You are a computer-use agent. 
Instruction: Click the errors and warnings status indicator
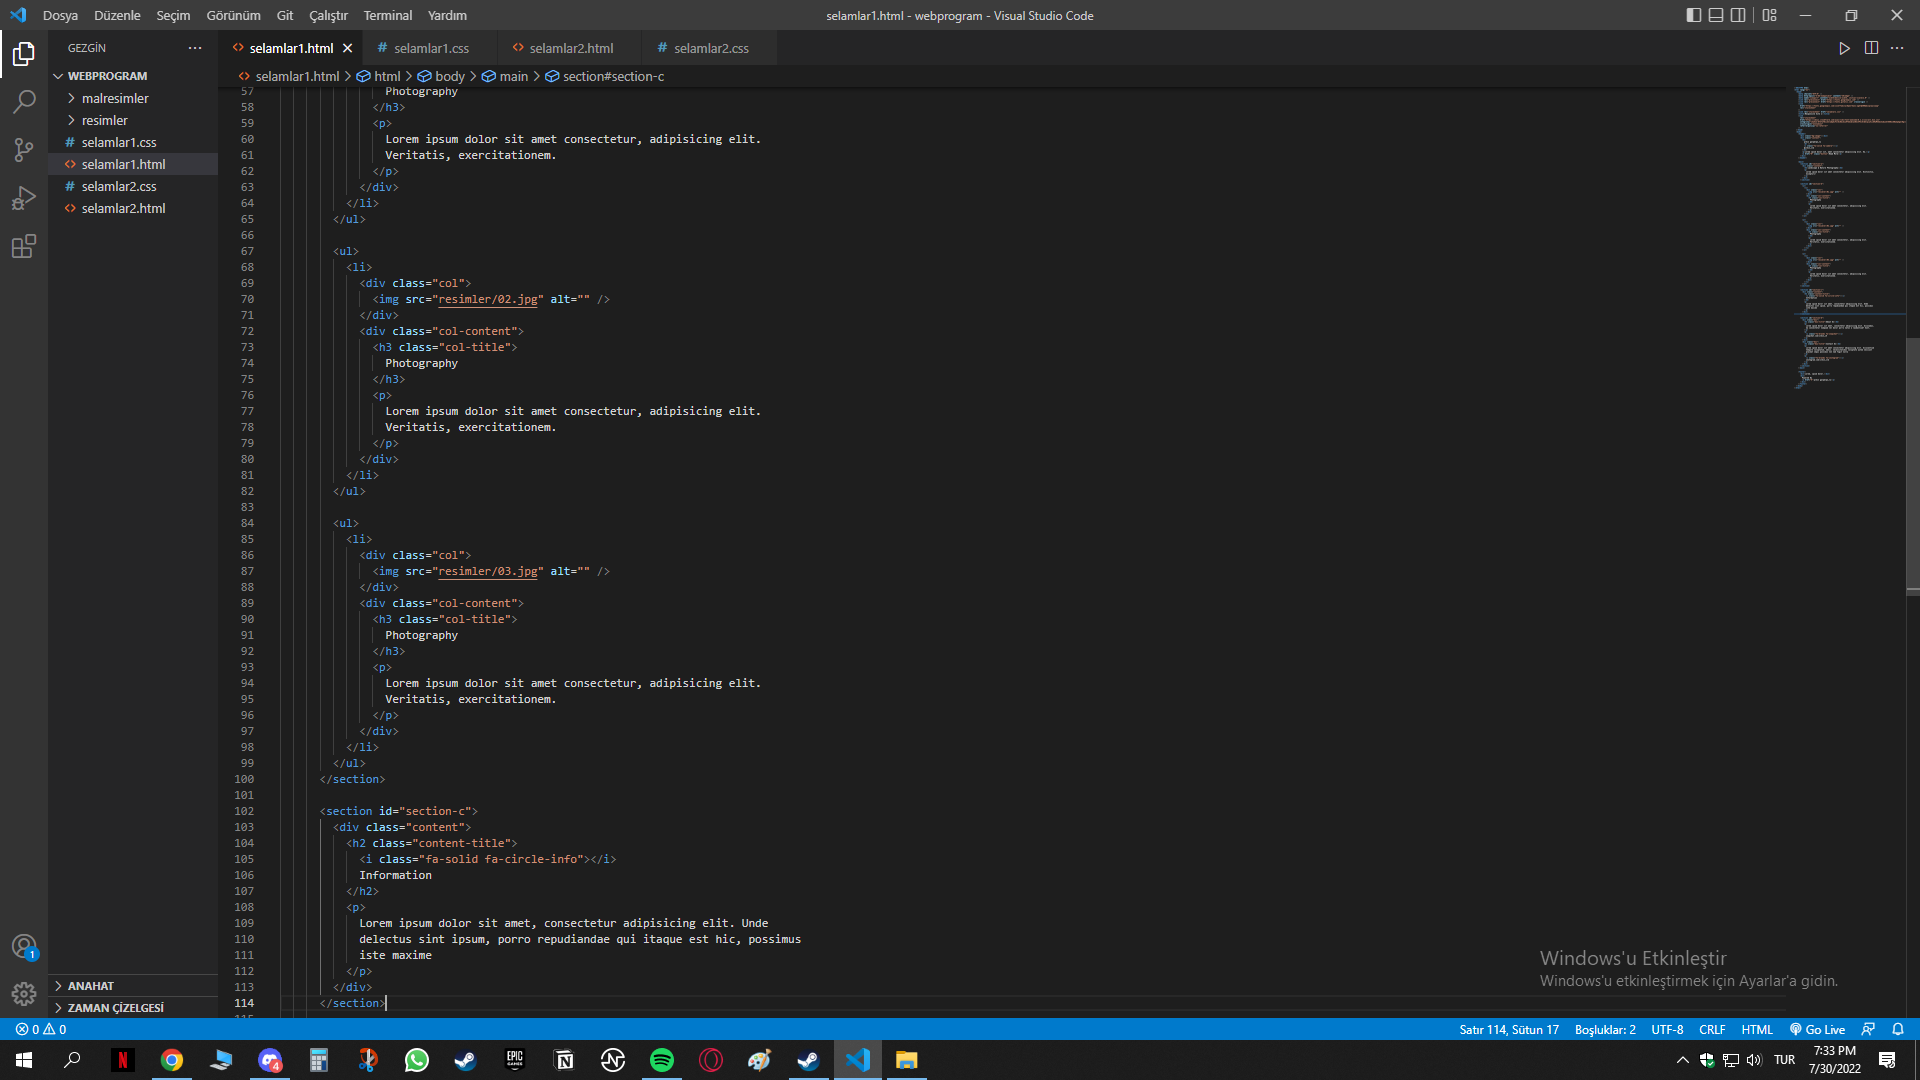(x=41, y=1029)
